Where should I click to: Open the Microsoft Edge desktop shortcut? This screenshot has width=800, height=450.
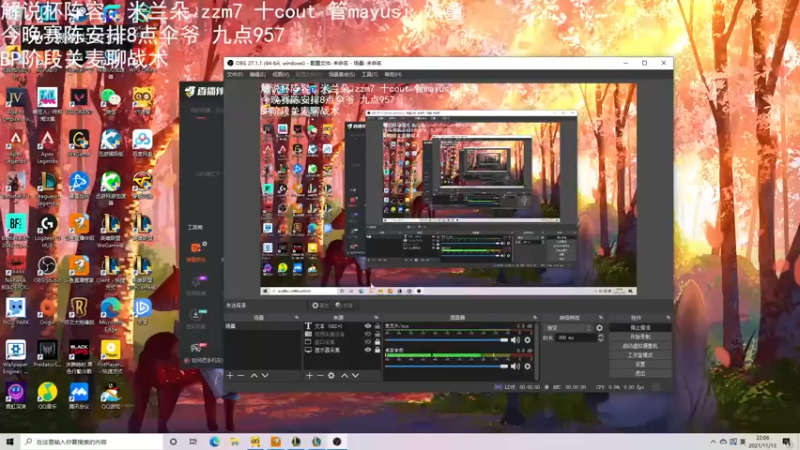[110, 312]
